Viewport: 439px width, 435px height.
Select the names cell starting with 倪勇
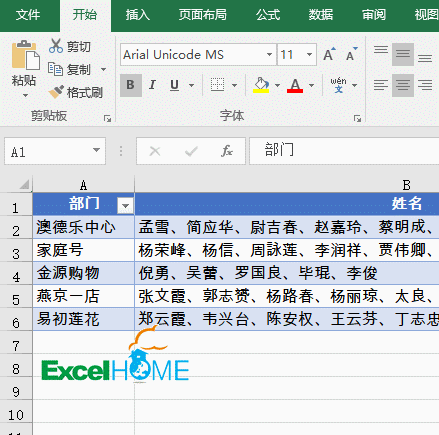[287, 273]
